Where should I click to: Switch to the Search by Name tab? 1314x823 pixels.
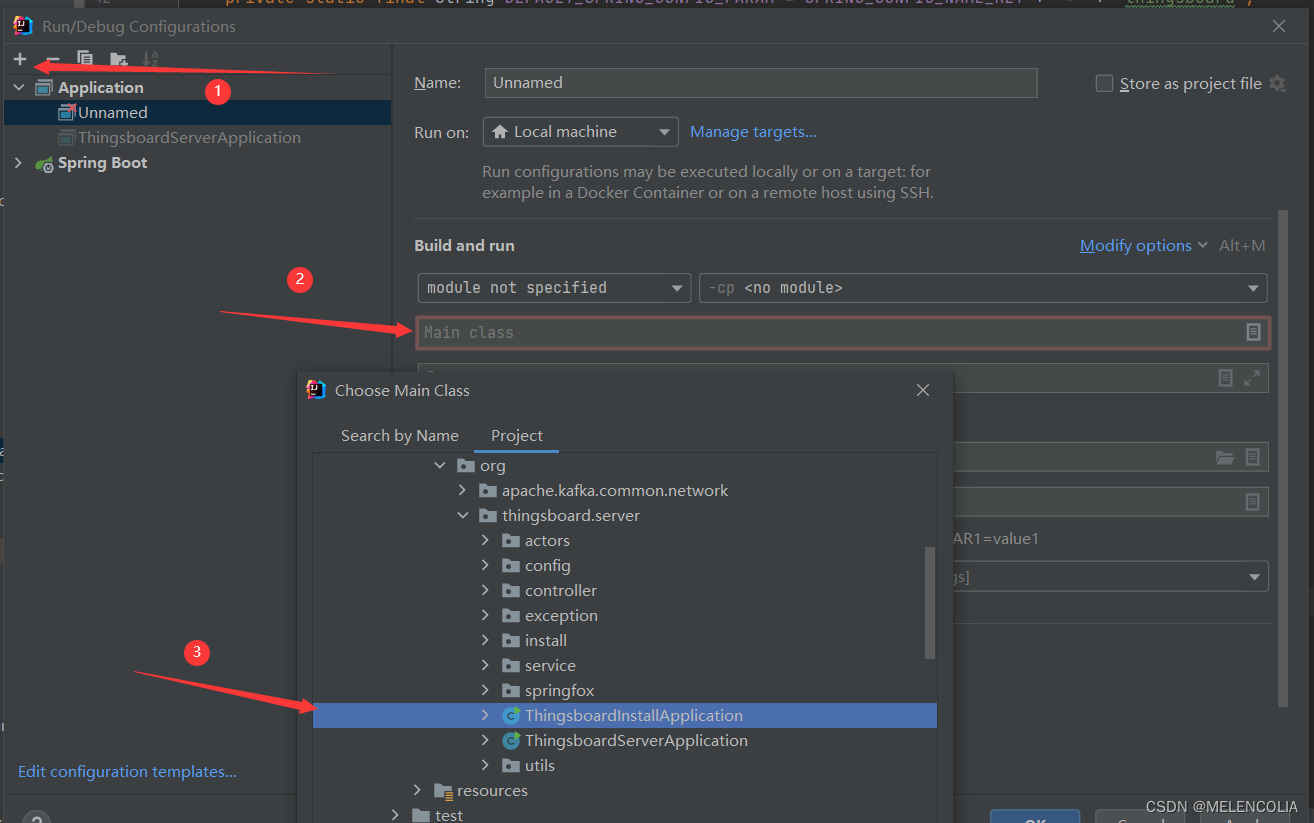(400, 436)
